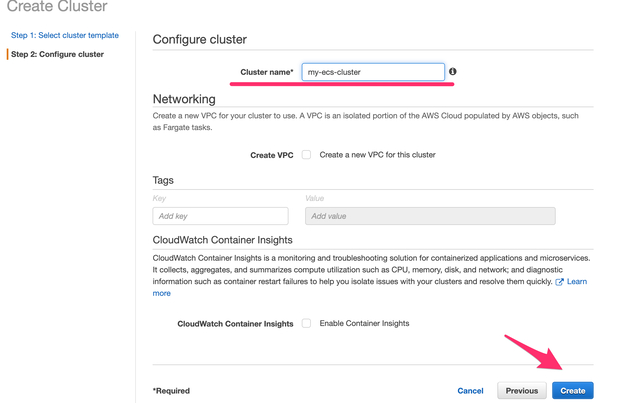
Task: Click the Create Cluster page title
Action: (x=57, y=7)
